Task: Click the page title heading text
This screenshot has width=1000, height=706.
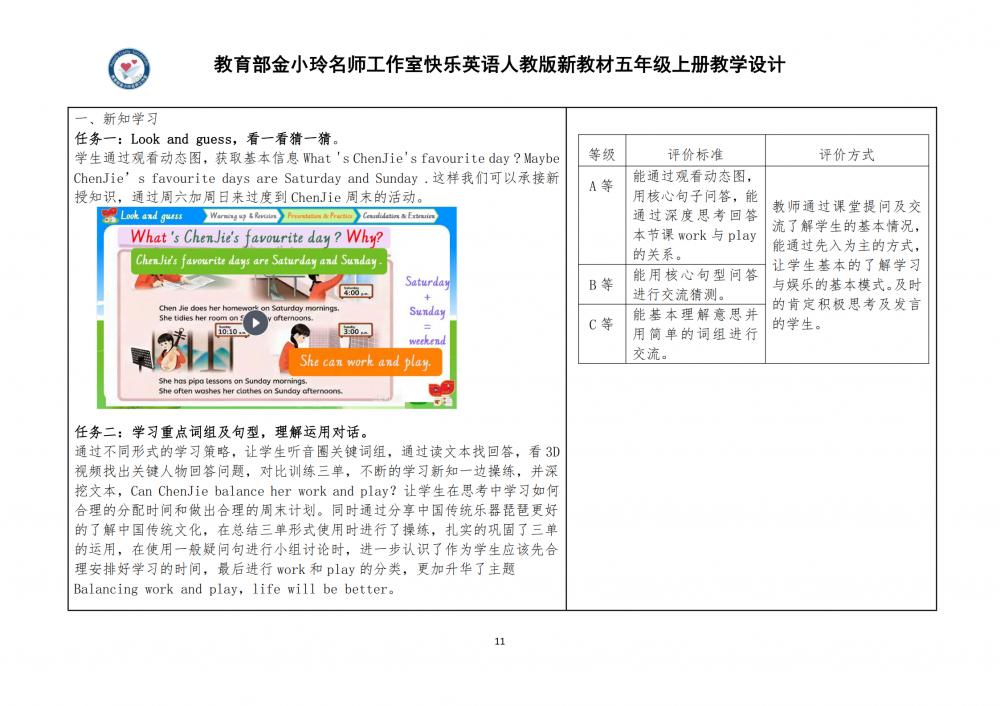Action: point(499,64)
